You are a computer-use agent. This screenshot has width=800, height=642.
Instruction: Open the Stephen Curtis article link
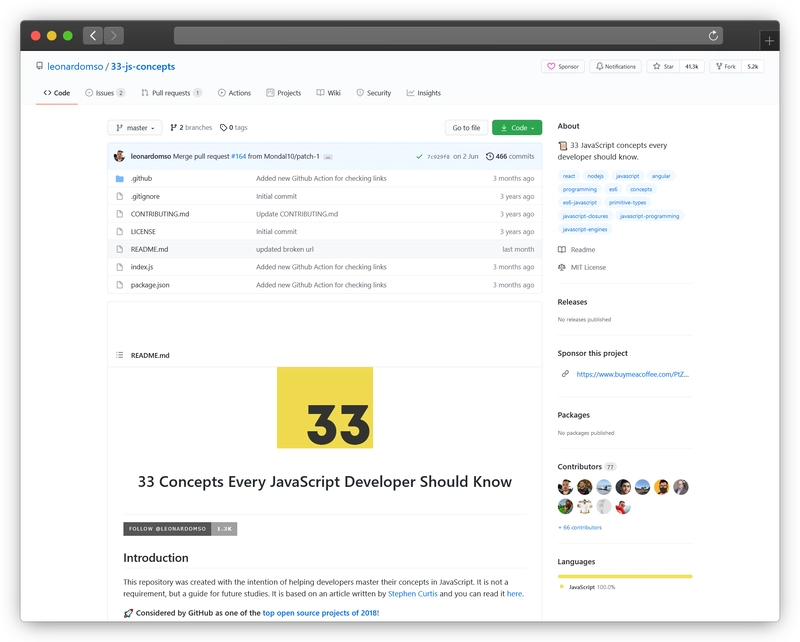click(413, 594)
